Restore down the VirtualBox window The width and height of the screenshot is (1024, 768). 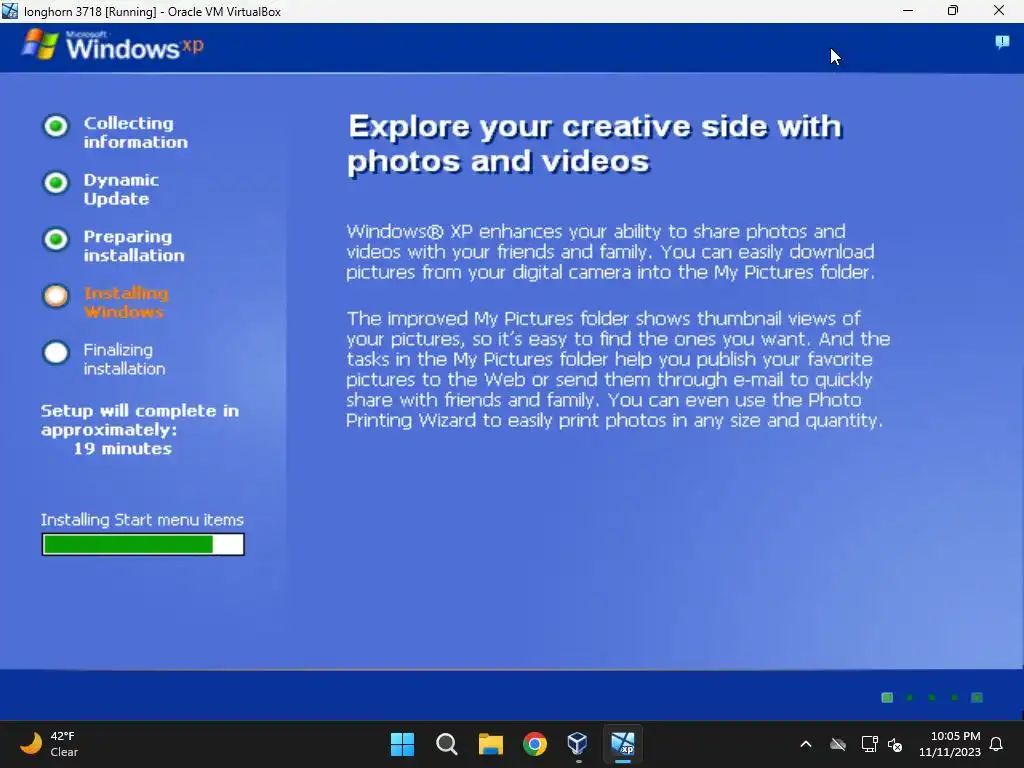[953, 11]
